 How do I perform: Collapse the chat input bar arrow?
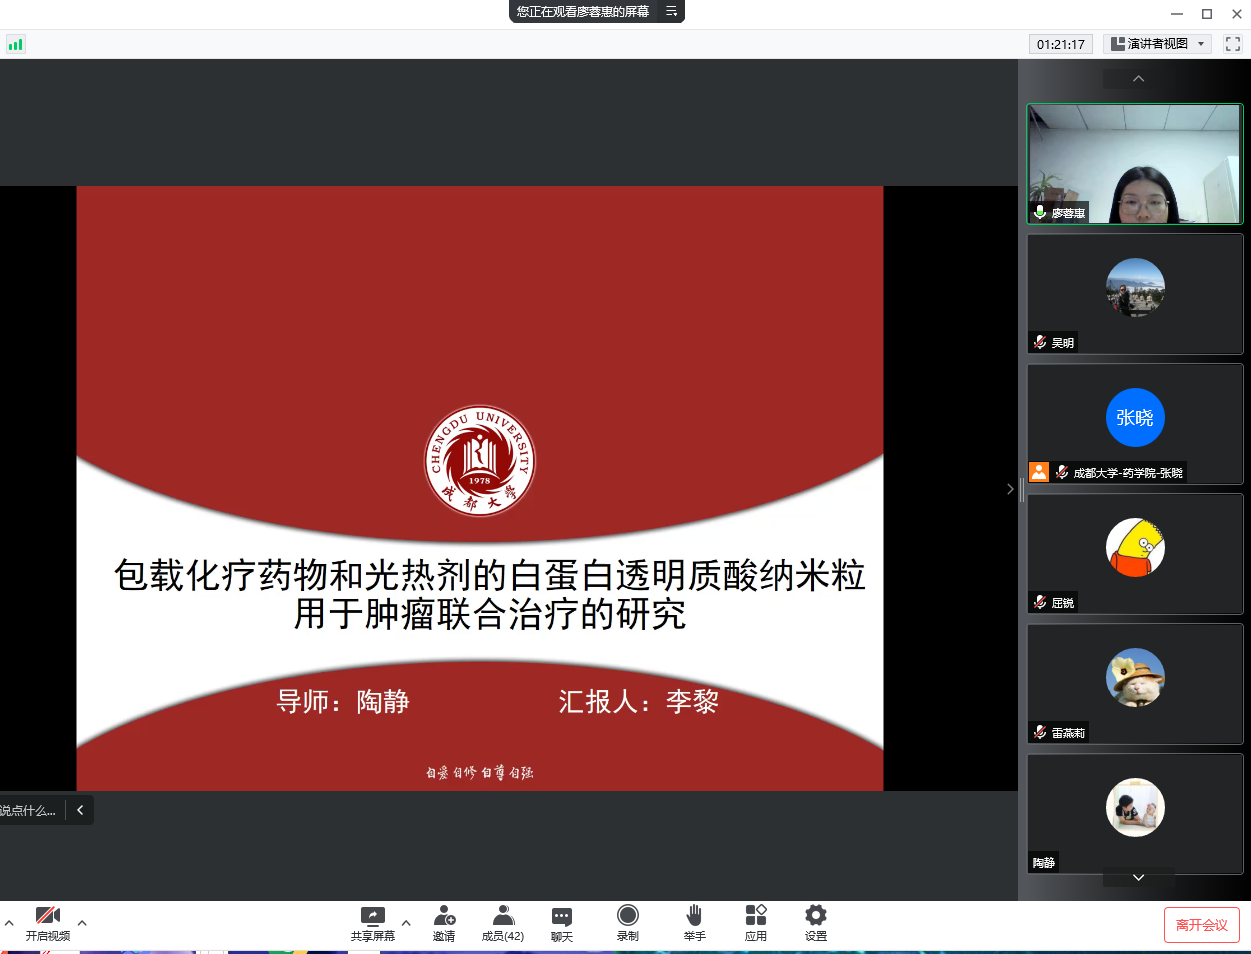pos(80,810)
